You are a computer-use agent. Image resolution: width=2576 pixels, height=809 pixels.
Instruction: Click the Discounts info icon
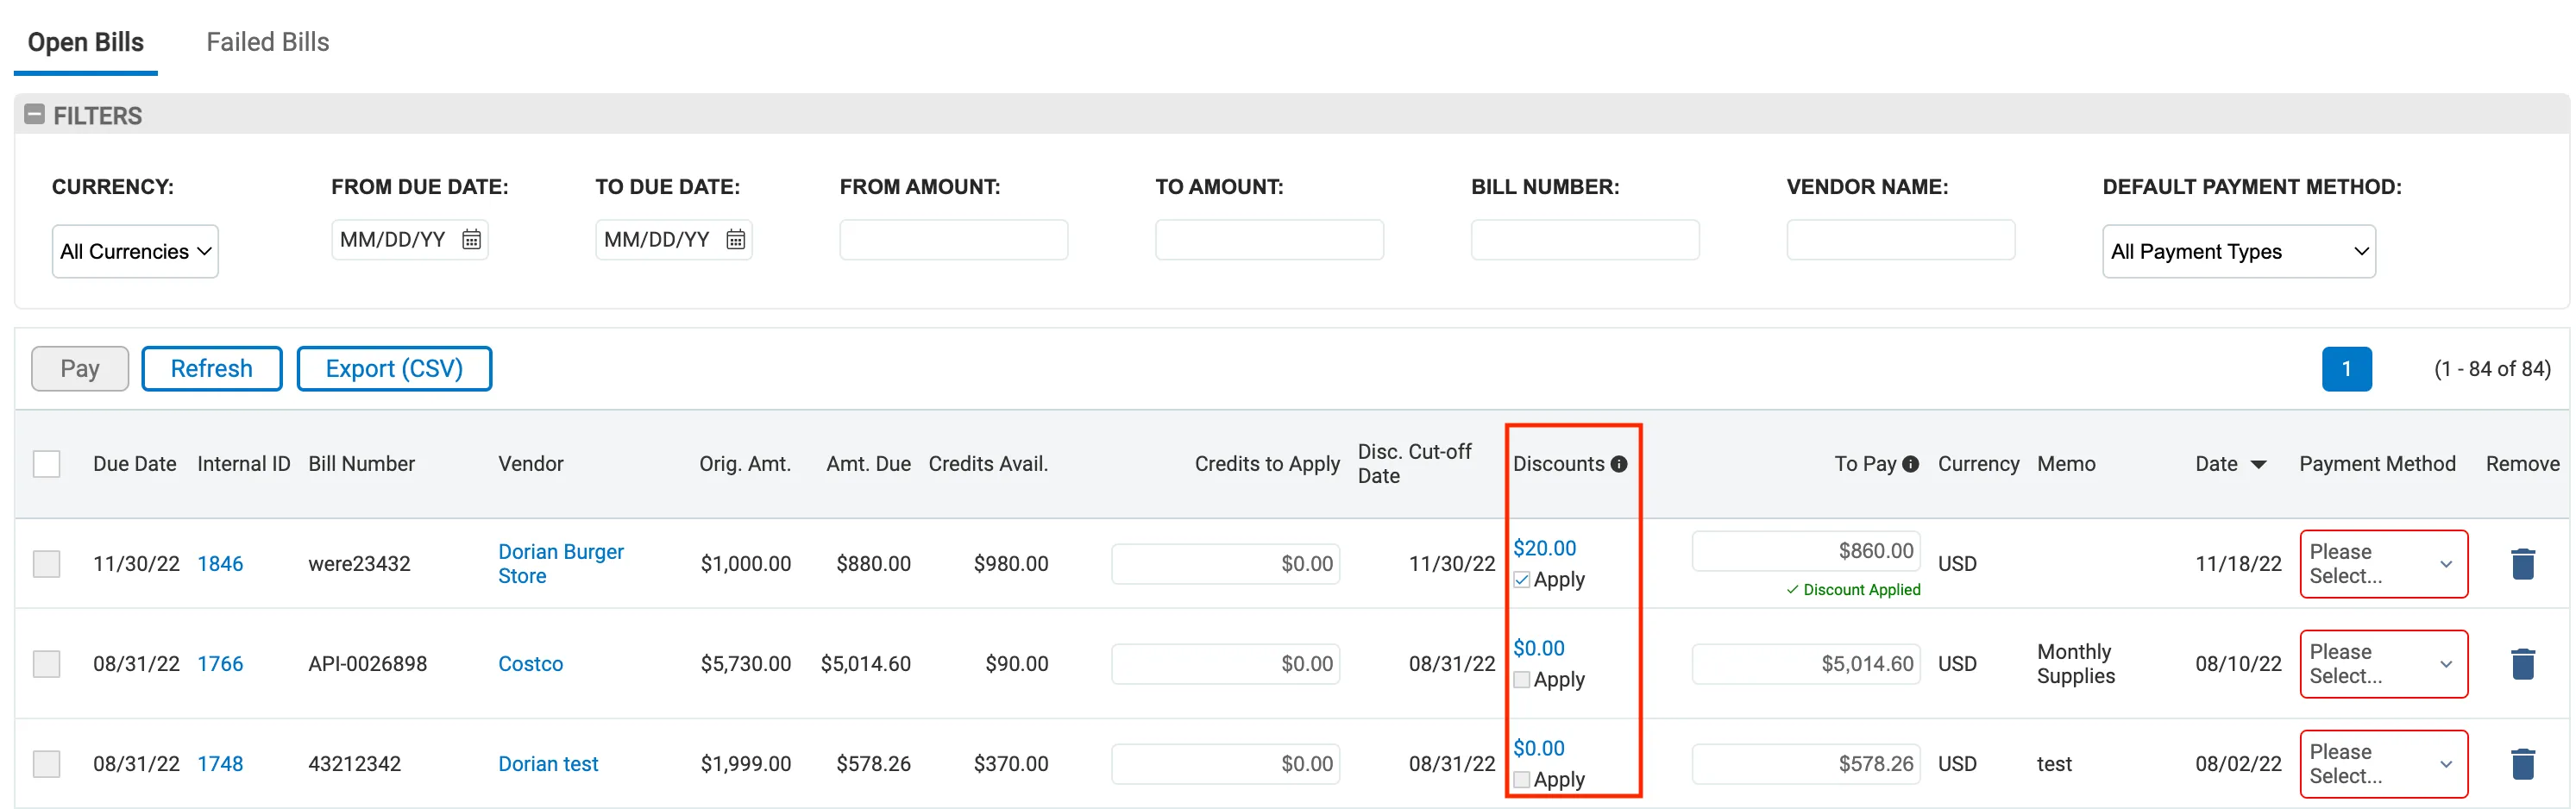coord(1619,464)
